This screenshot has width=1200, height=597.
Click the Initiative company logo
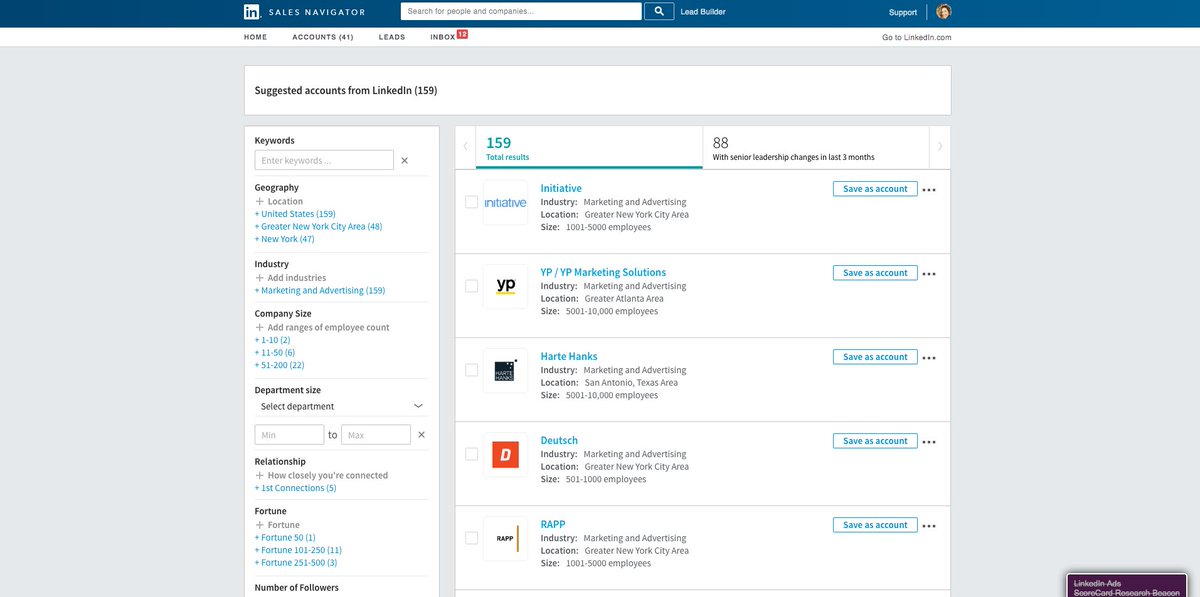(x=505, y=202)
